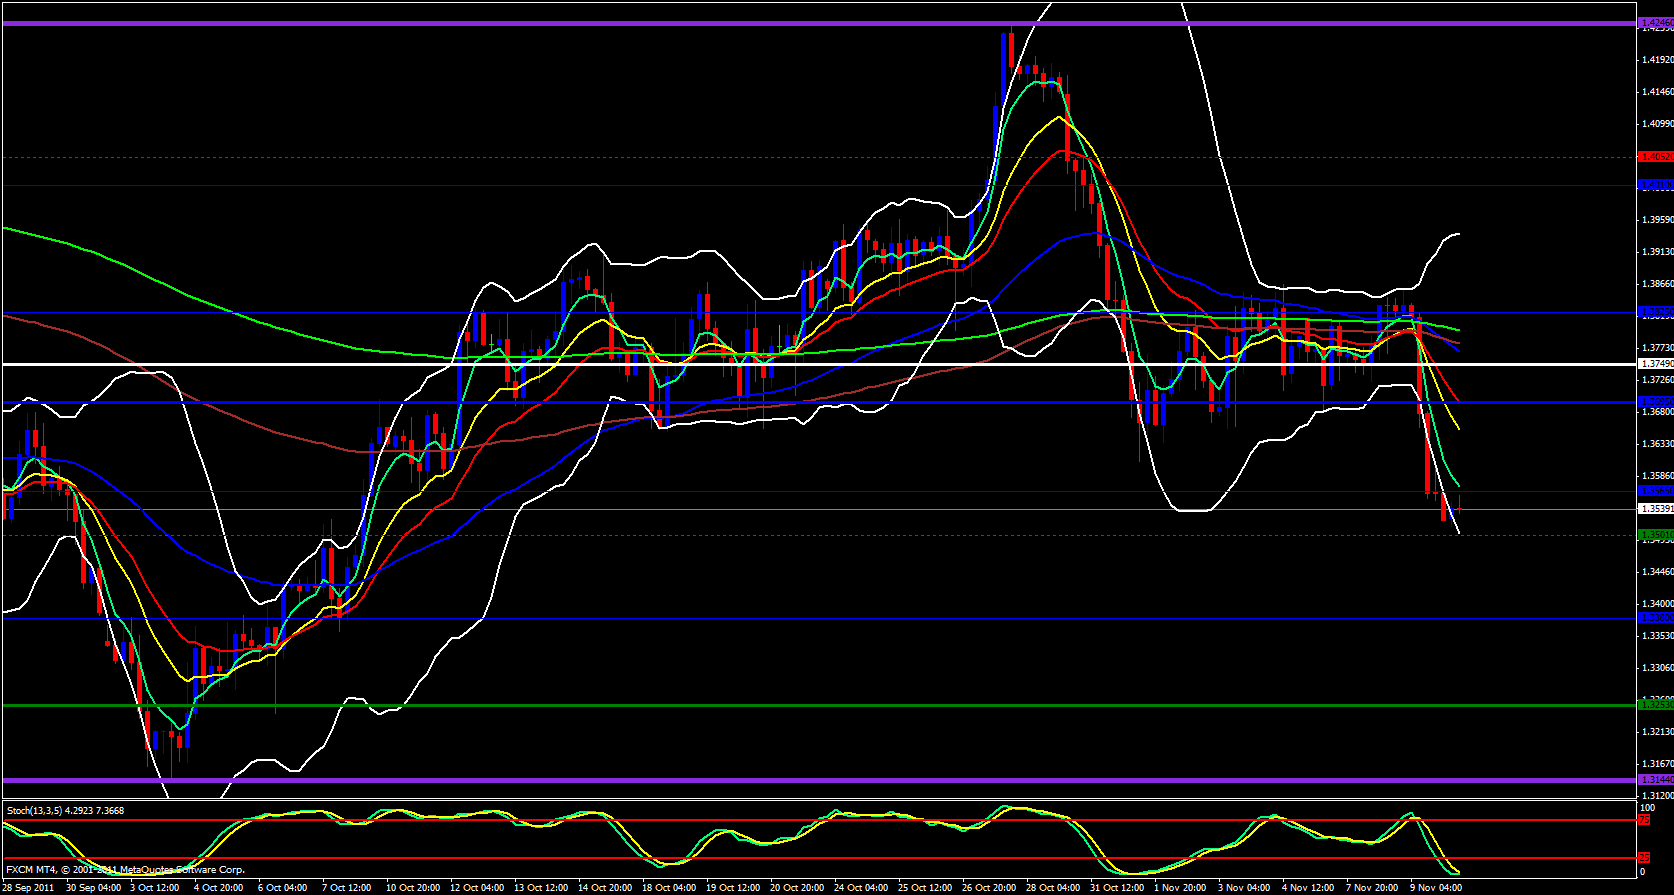Select the current price 1.35391 label
1674x895 pixels.
click(1655, 509)
